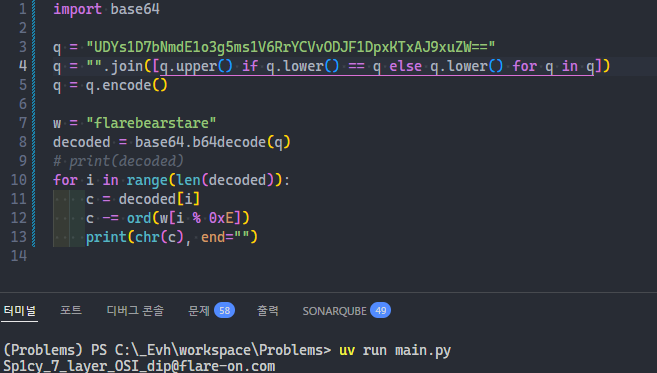The width and height of the screenshot is (657, 373).
Task: Click the PowerShell prompt path 'C:\_Evh\workspace\Problems>'
Action: (x=223, y=350)
